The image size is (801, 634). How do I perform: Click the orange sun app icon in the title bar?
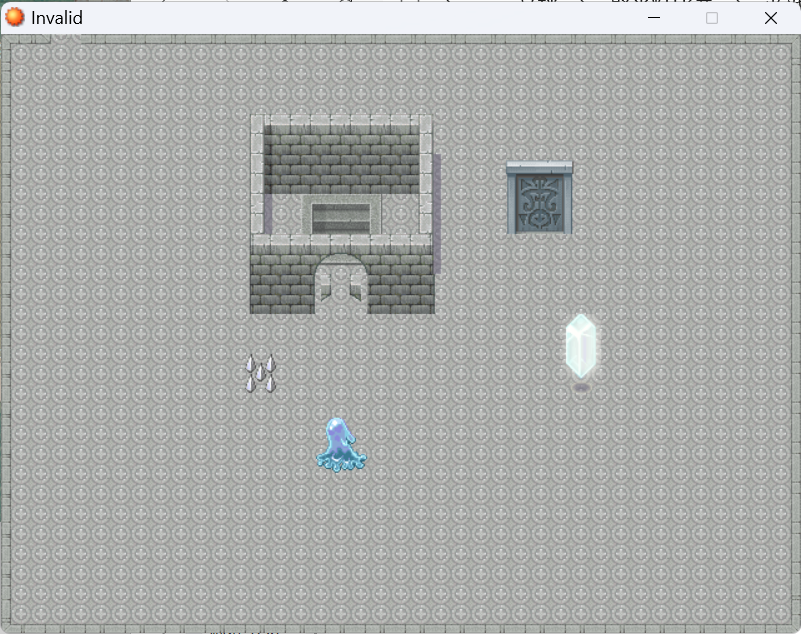coord(15,17)
